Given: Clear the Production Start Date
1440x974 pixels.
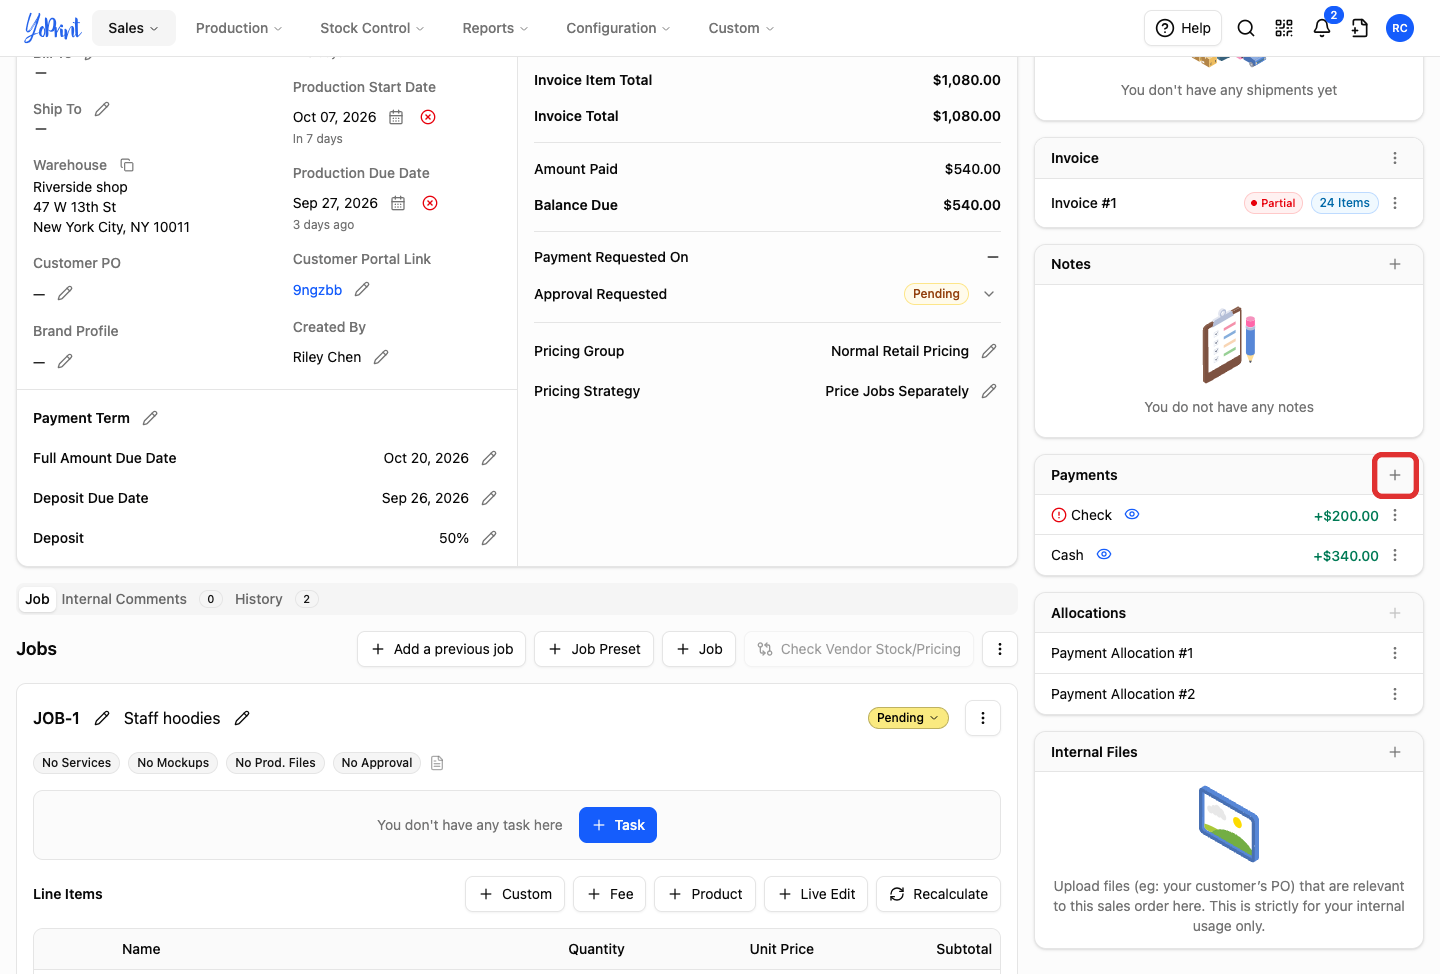Looking at the screenshot, I should (428, 117).
